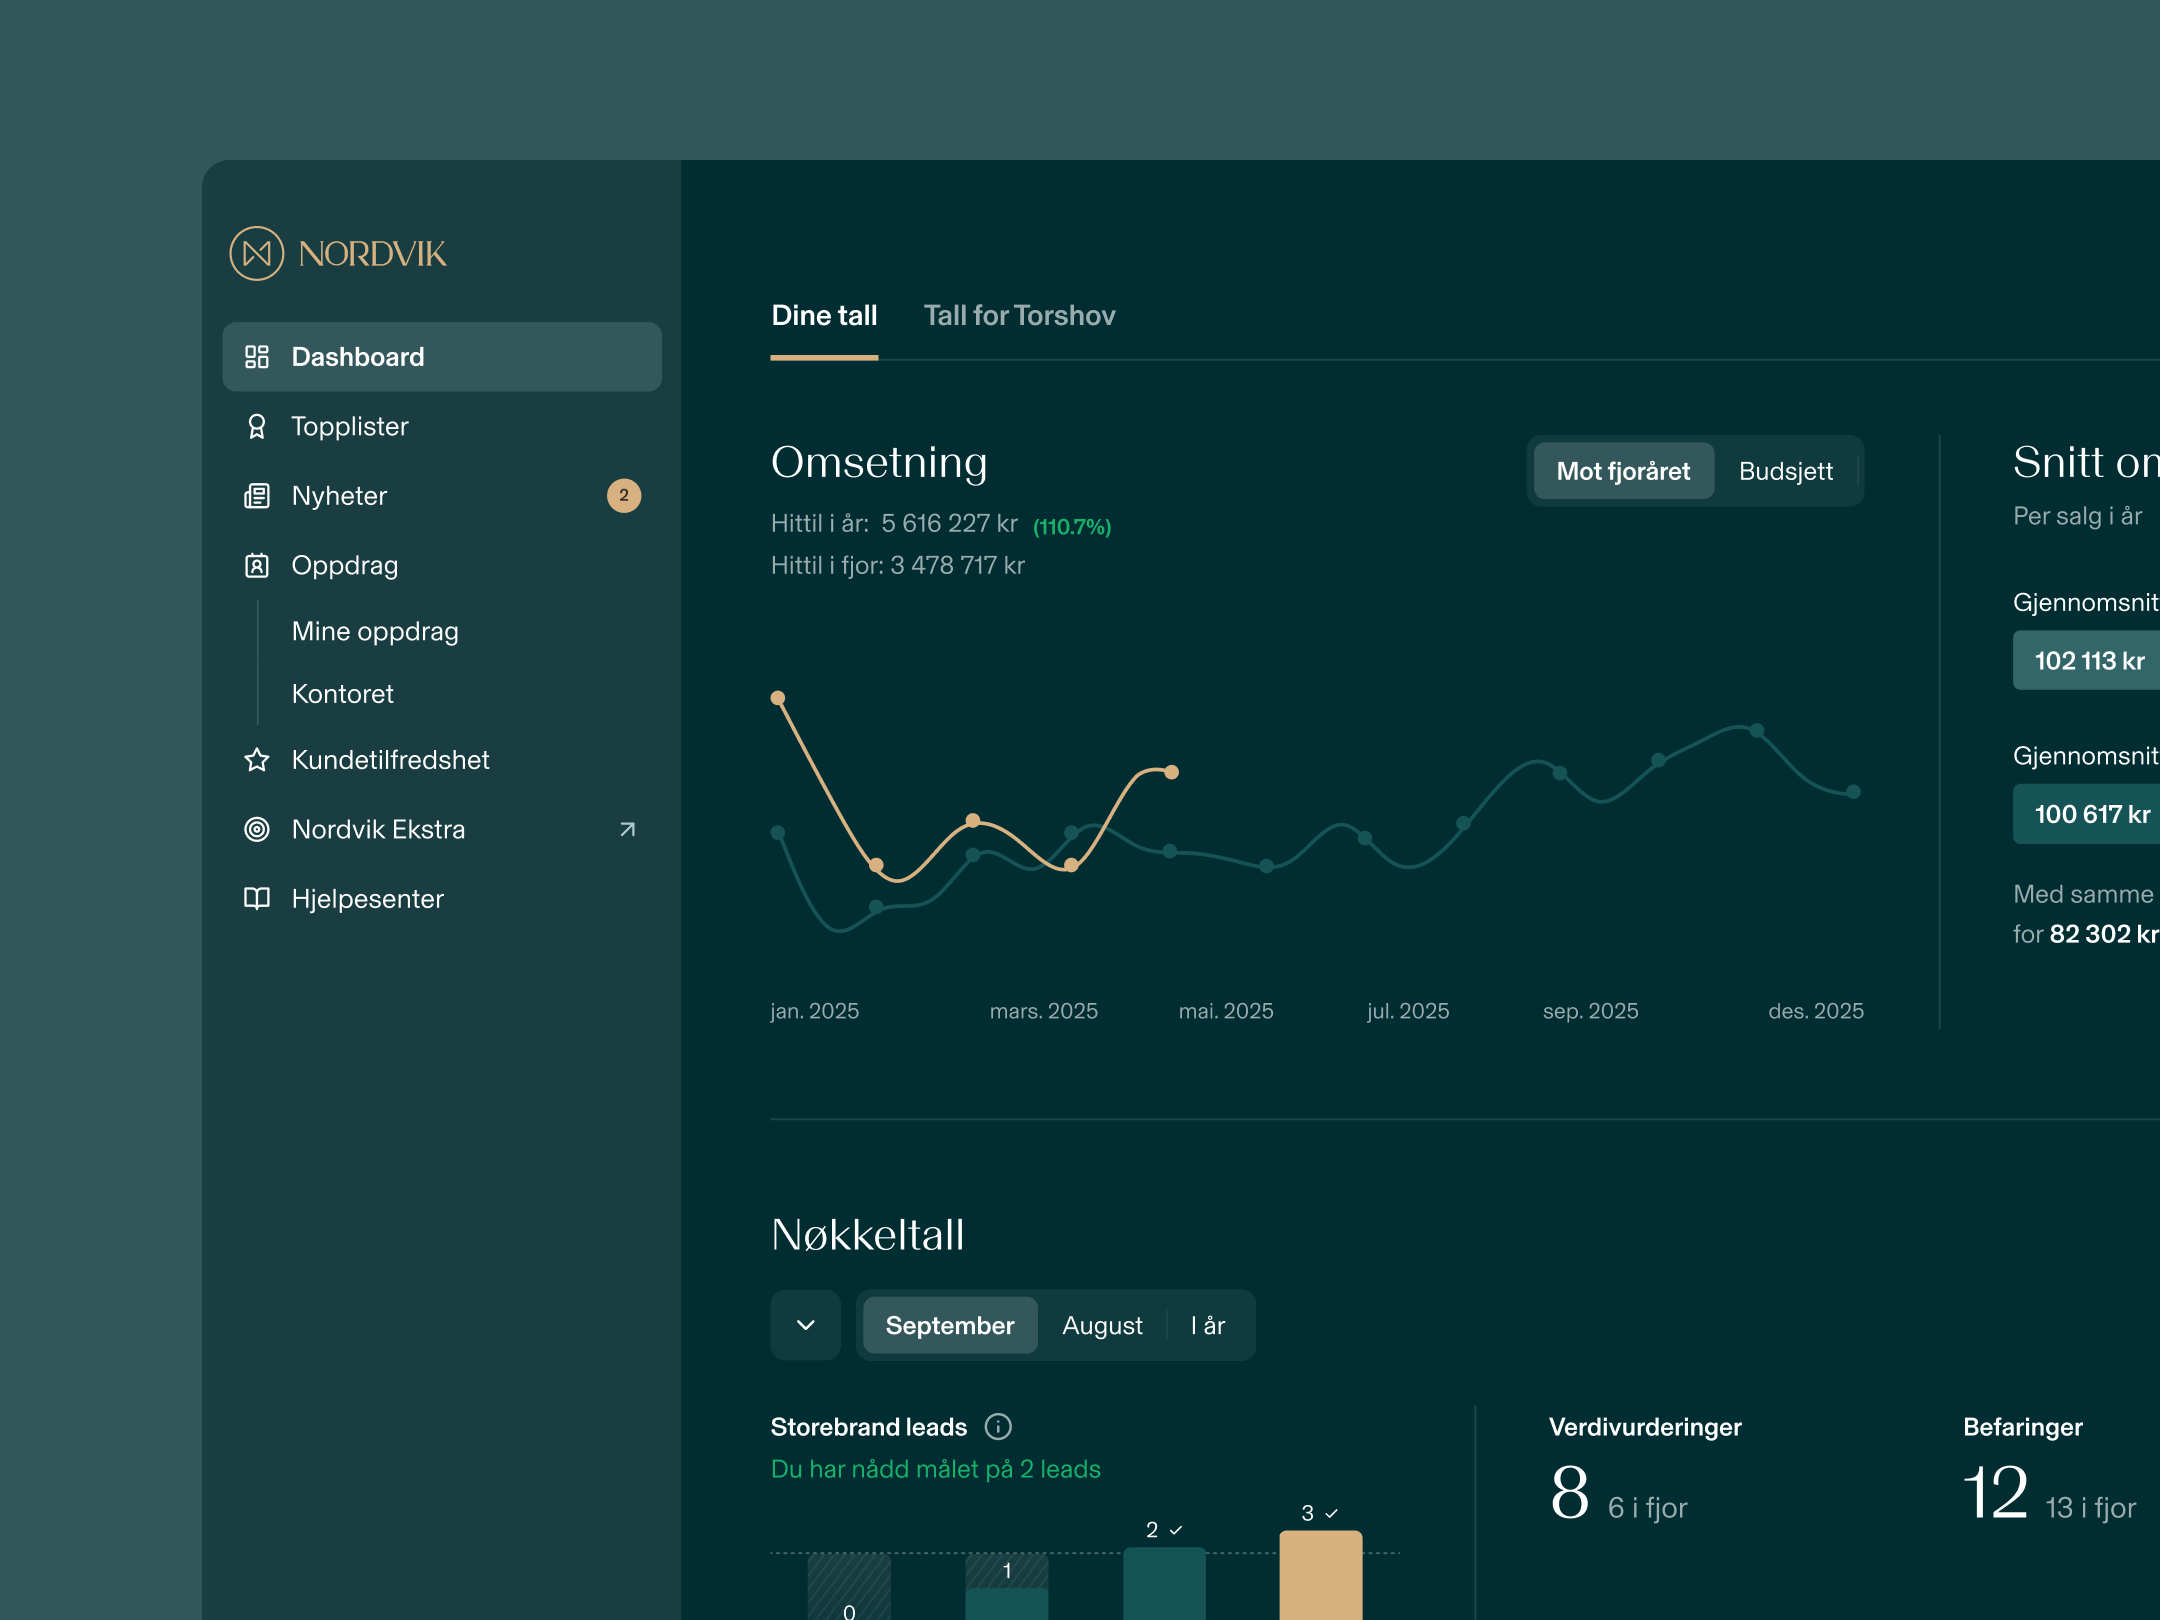
Task: Click the '13 i fjor' comparison text
Action: coord(2090,1508)
